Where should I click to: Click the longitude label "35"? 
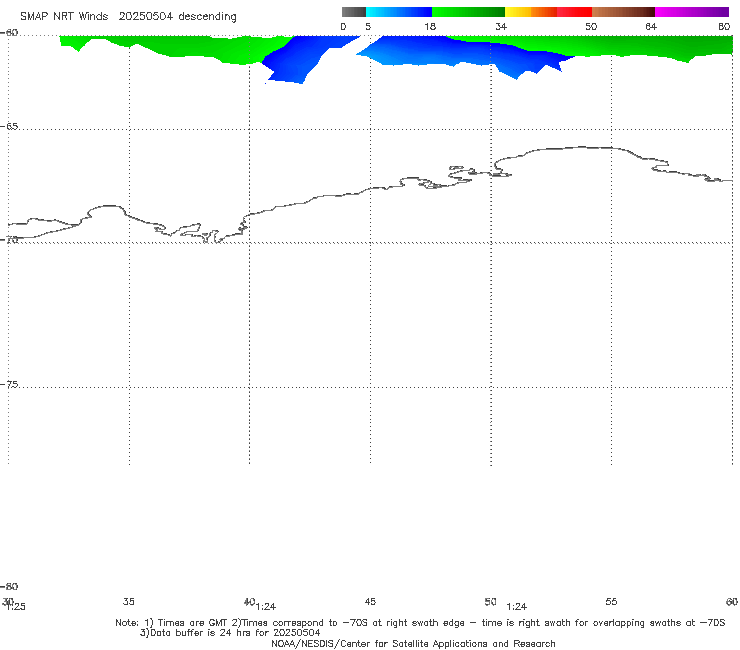pyautogui.click(x=129, y=601)
